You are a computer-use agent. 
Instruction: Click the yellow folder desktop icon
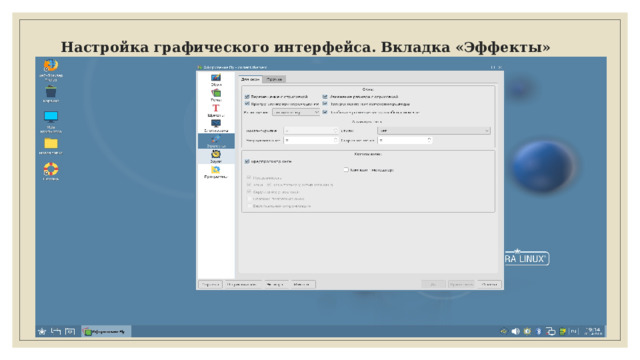pos(51,146)
